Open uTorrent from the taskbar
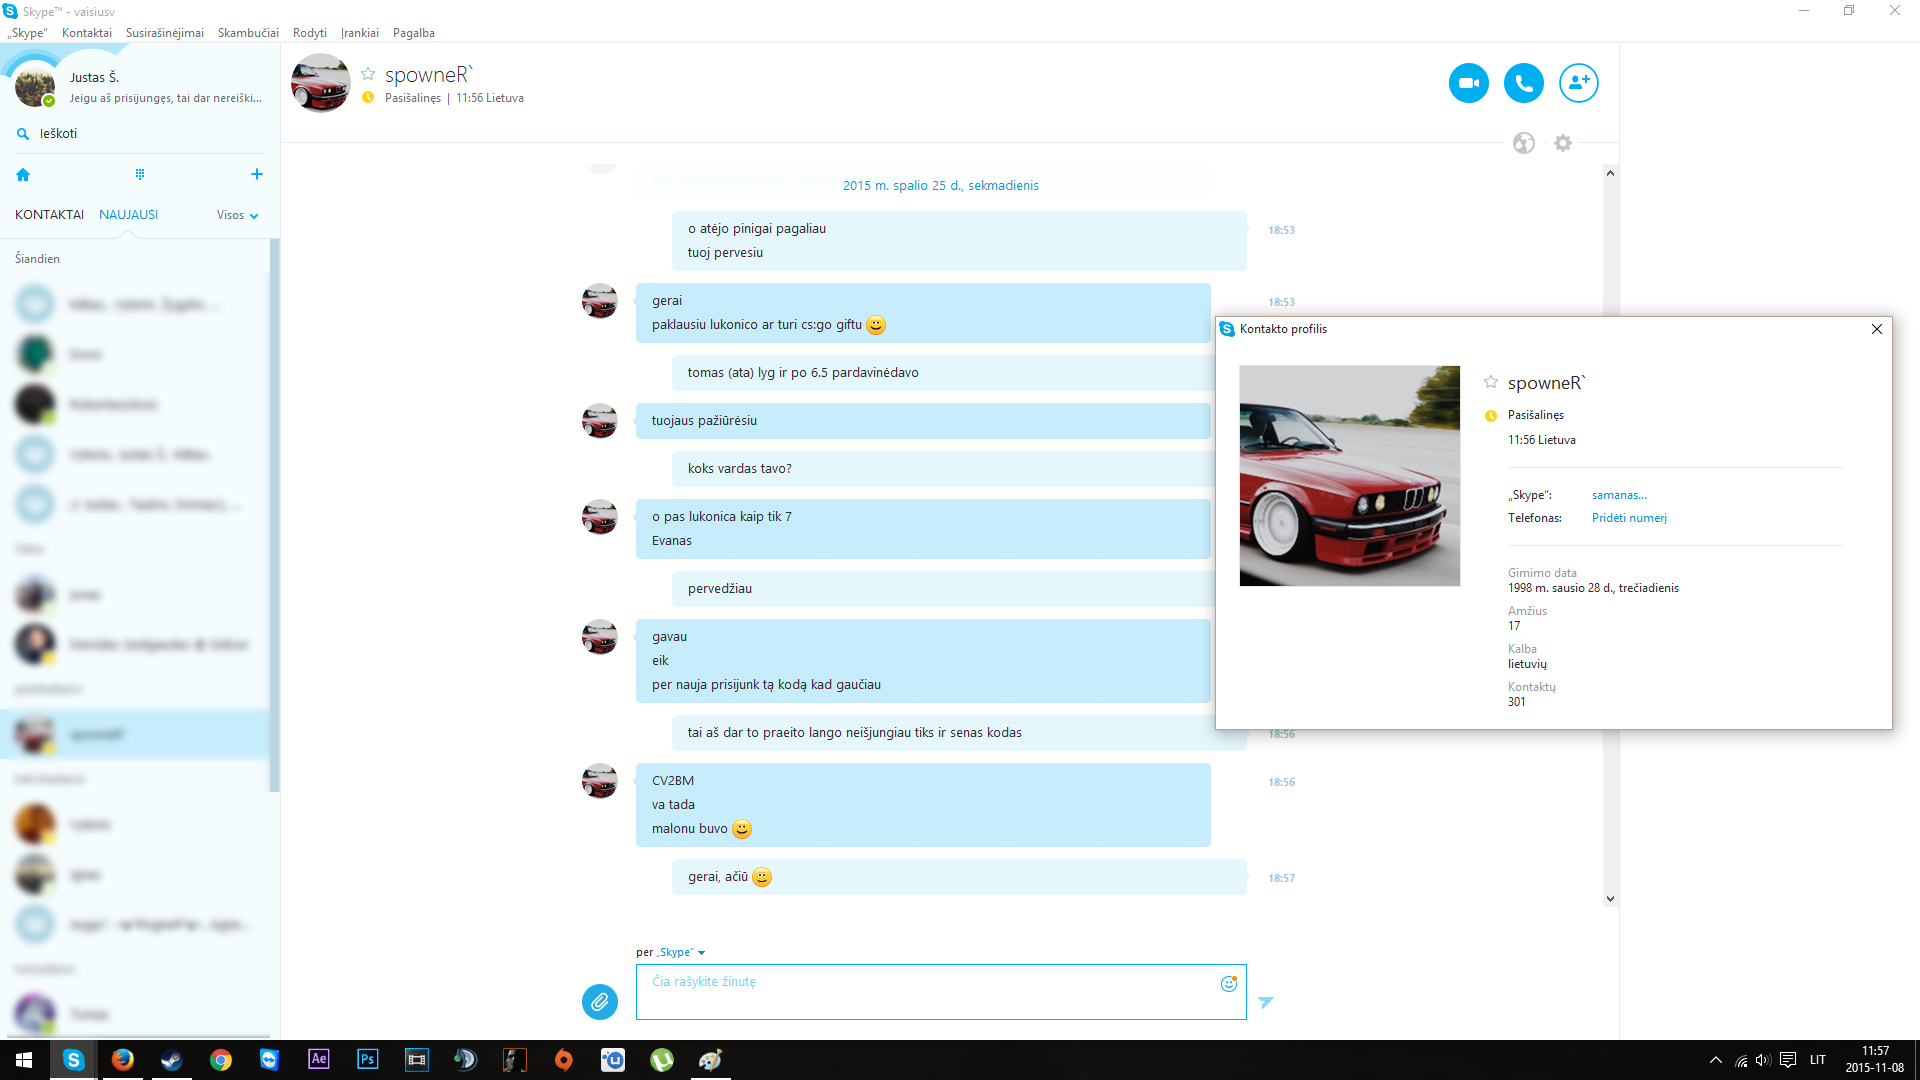 point(661,1060)
